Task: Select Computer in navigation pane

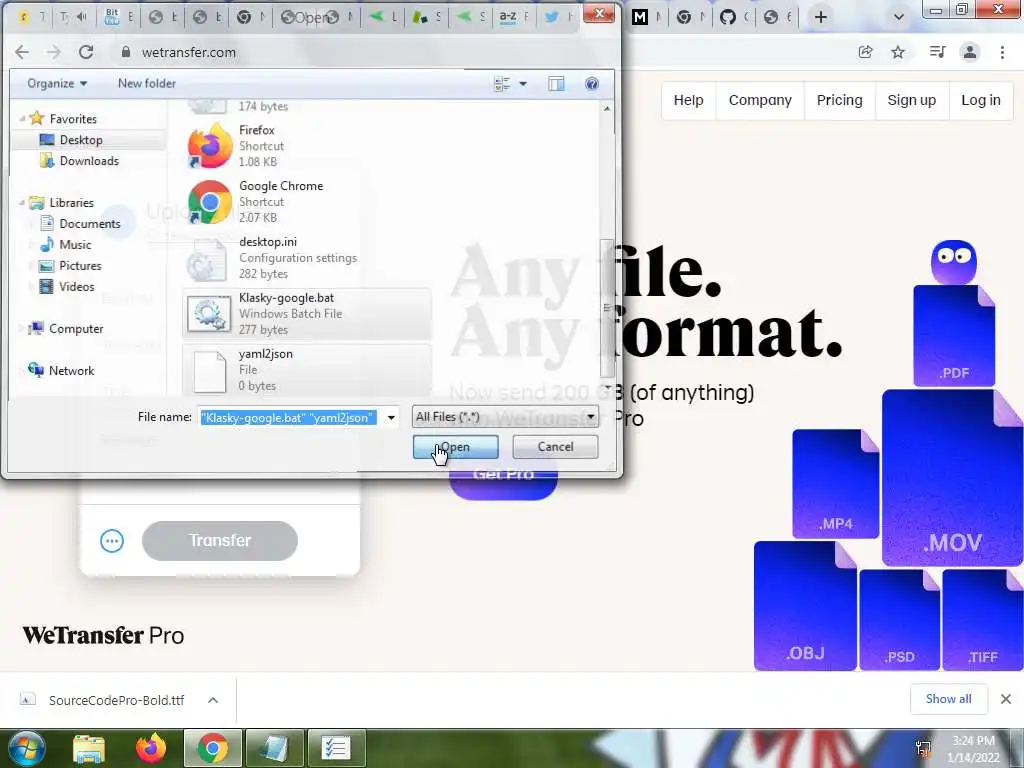Action: pyautogui.click(x=76, y=328)
